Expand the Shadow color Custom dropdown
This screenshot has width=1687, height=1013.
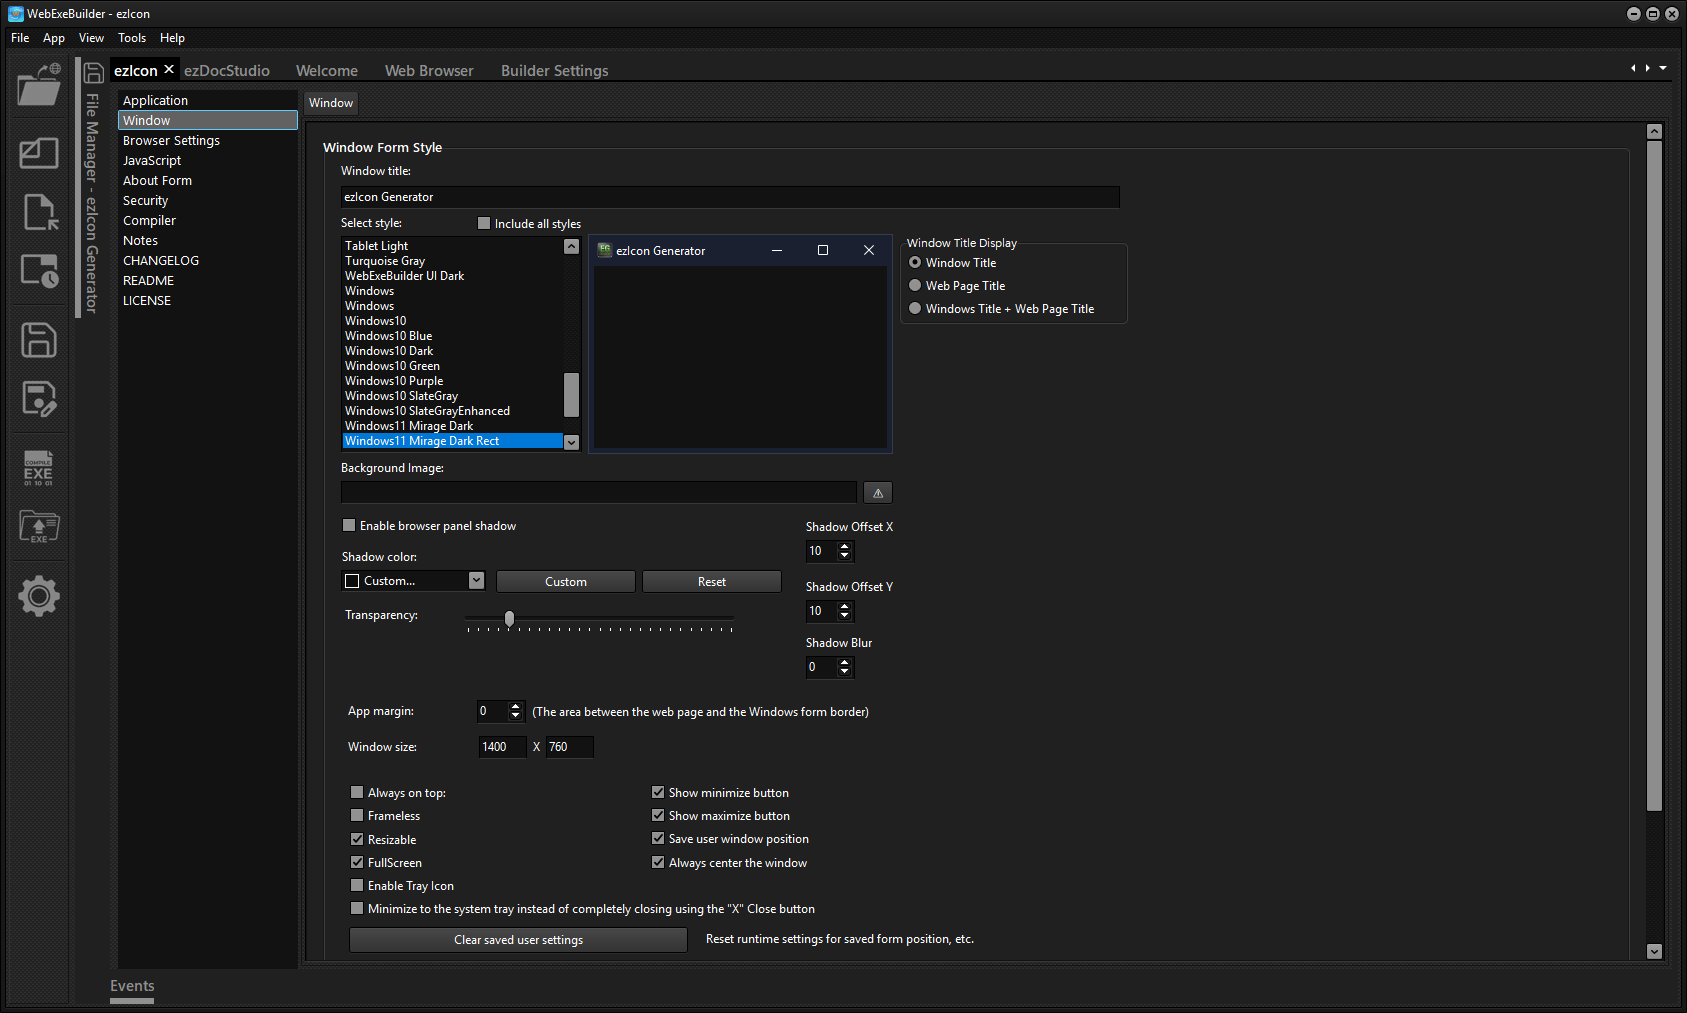point(476,581)
